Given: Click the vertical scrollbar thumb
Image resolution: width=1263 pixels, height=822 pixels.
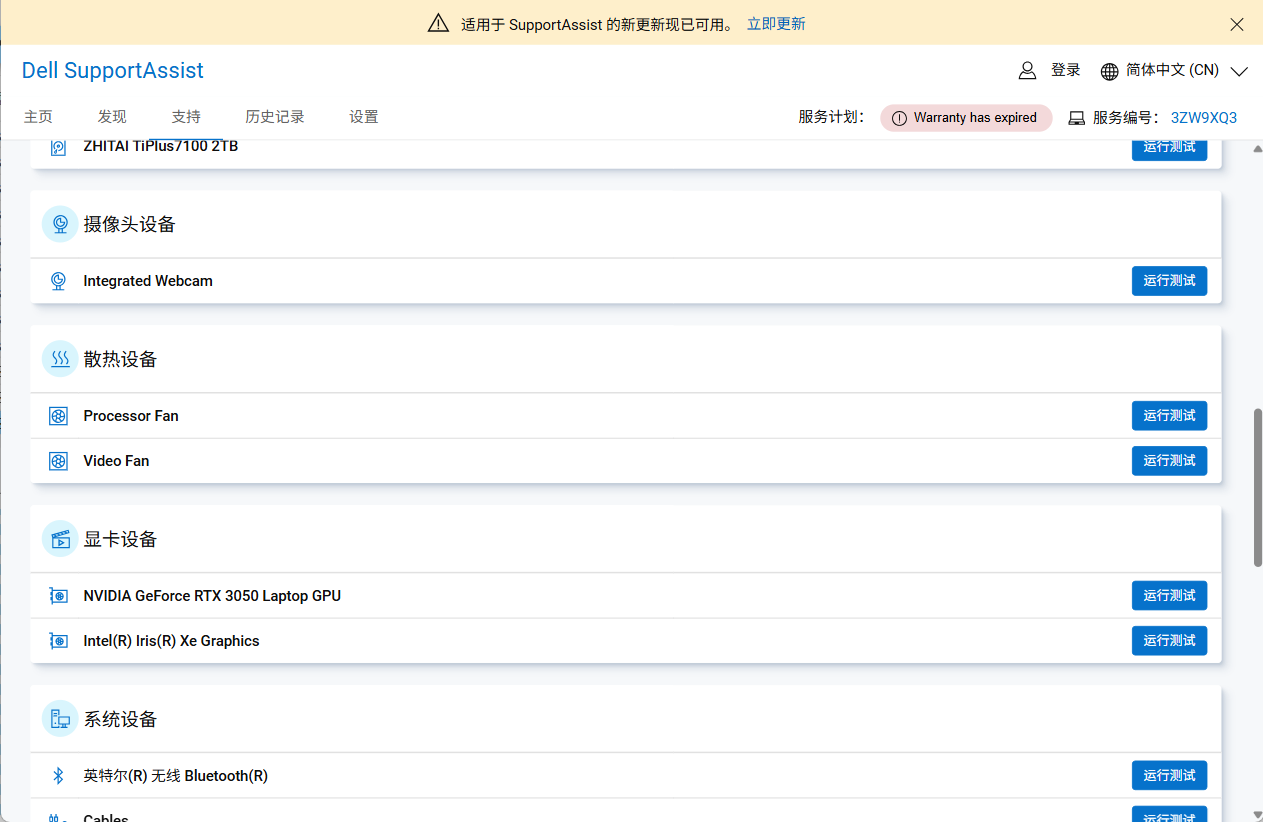Looking at the screenshot, I should [x=1257, y=487].
